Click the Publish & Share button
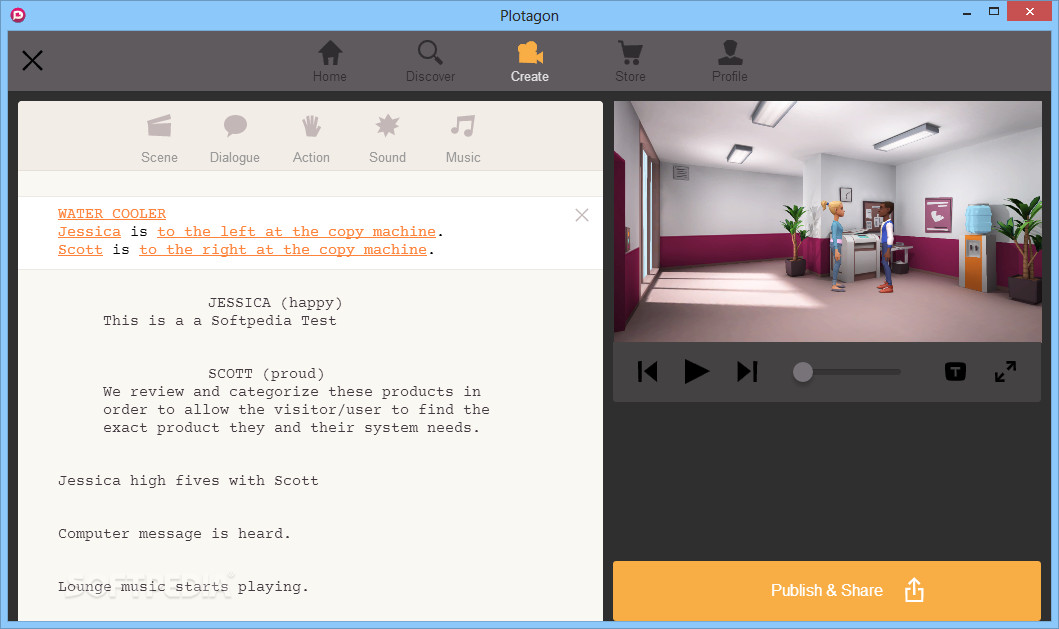Viewport: 1059px width, 629px height. [827, 590]
